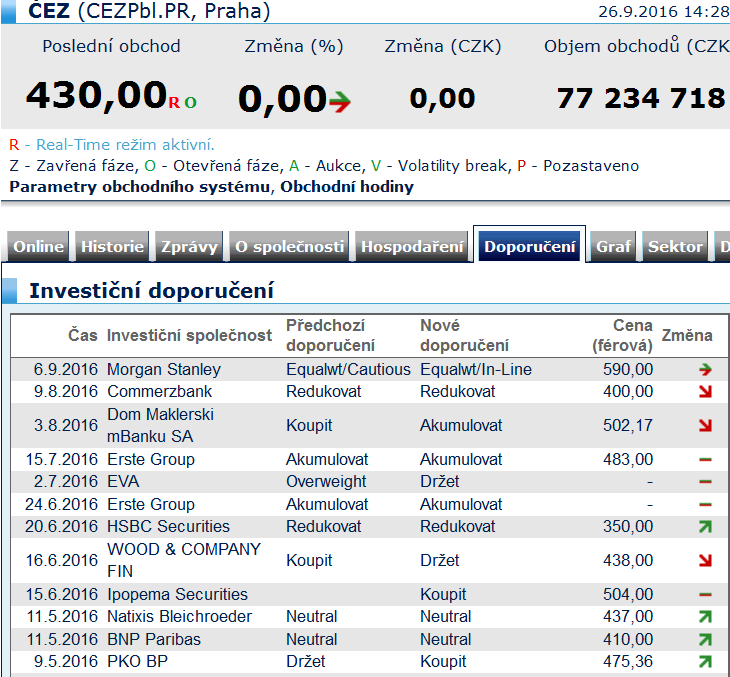Select the BNP Paribas name

[154, 640]
